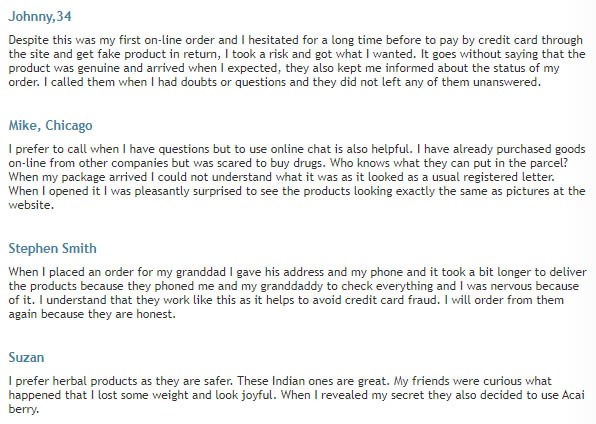Click the Johnny,34 reviewer heading
596x424 pixels.
pyautogui.click(x=40, y=16)
